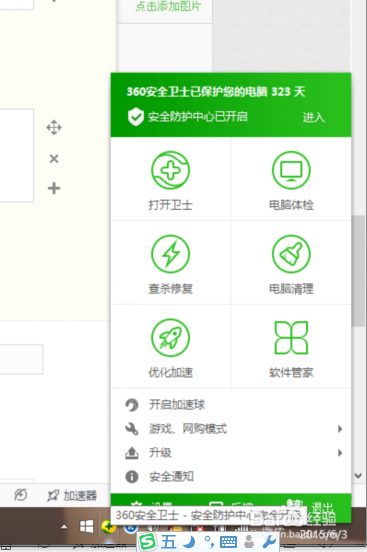Click the plus add icon near the editor
367x552 pixels.
coord(54,188)
